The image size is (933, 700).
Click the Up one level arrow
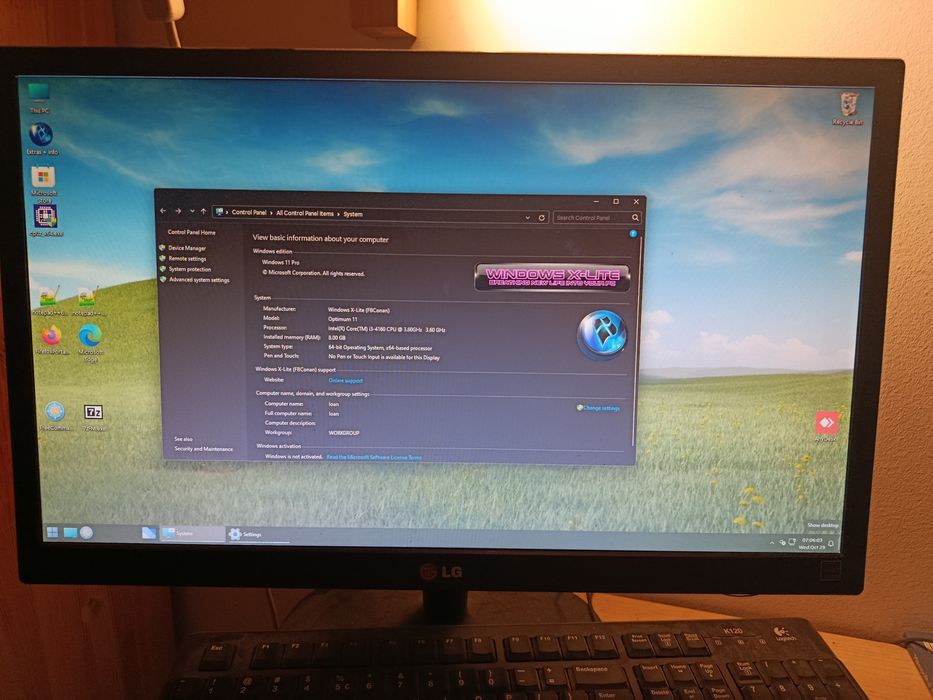pyautogui.click(x=203, y=211)
